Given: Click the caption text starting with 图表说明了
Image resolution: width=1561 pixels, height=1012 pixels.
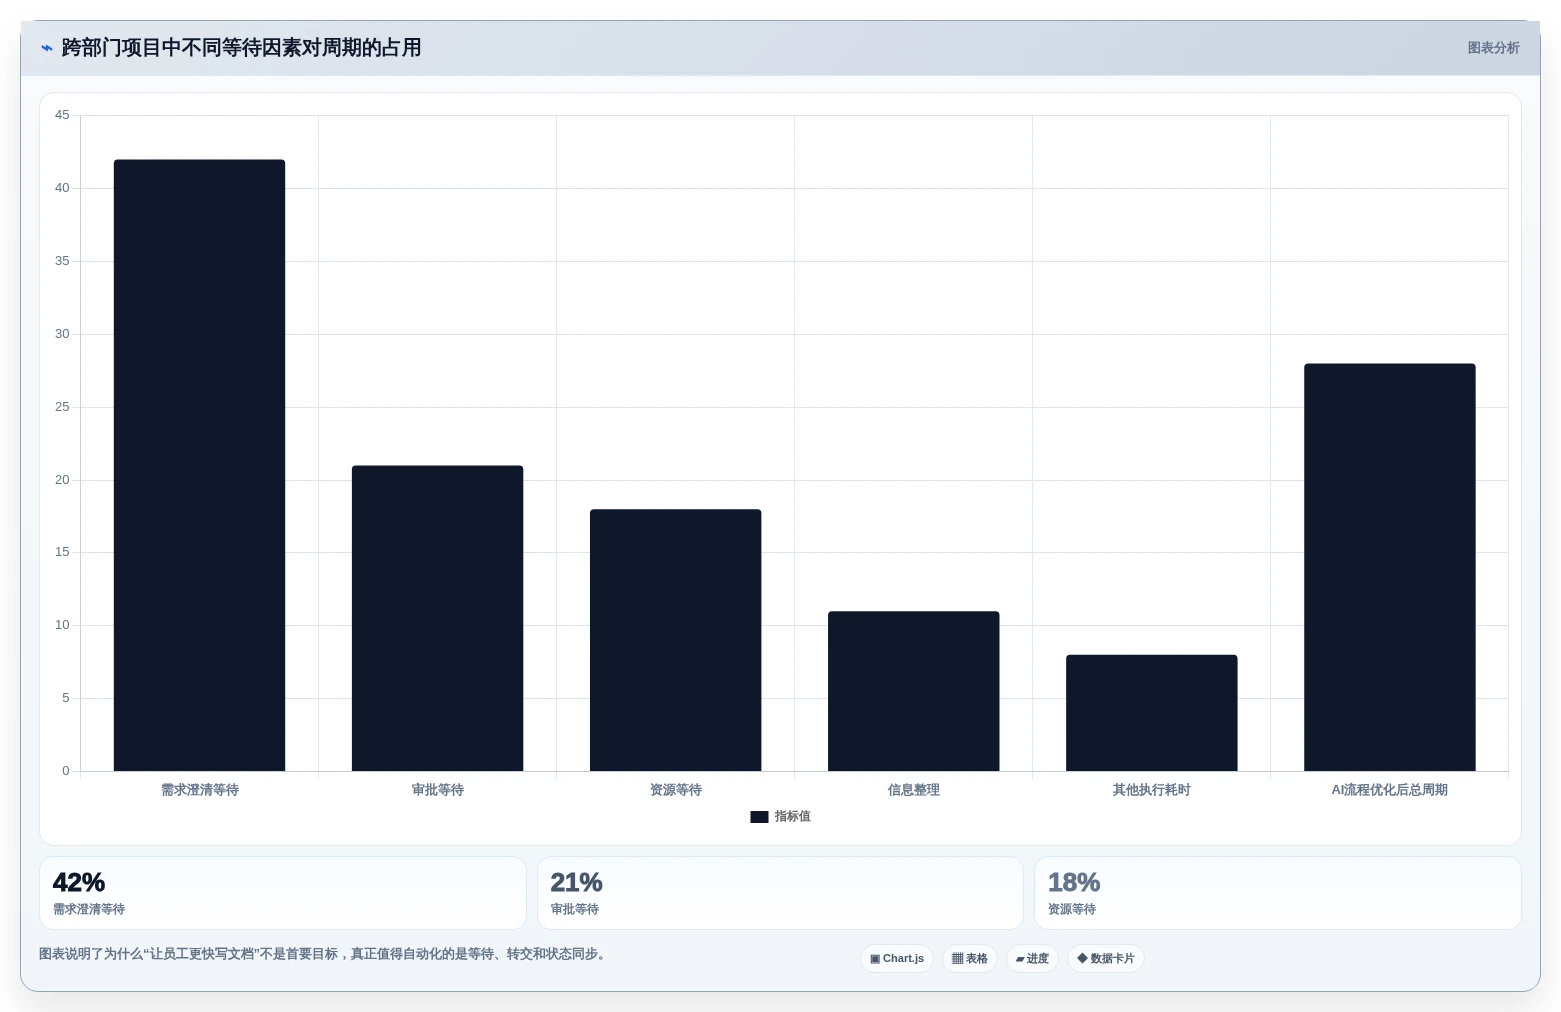Looking at the screenshot, I should click(x=323, y=954).
